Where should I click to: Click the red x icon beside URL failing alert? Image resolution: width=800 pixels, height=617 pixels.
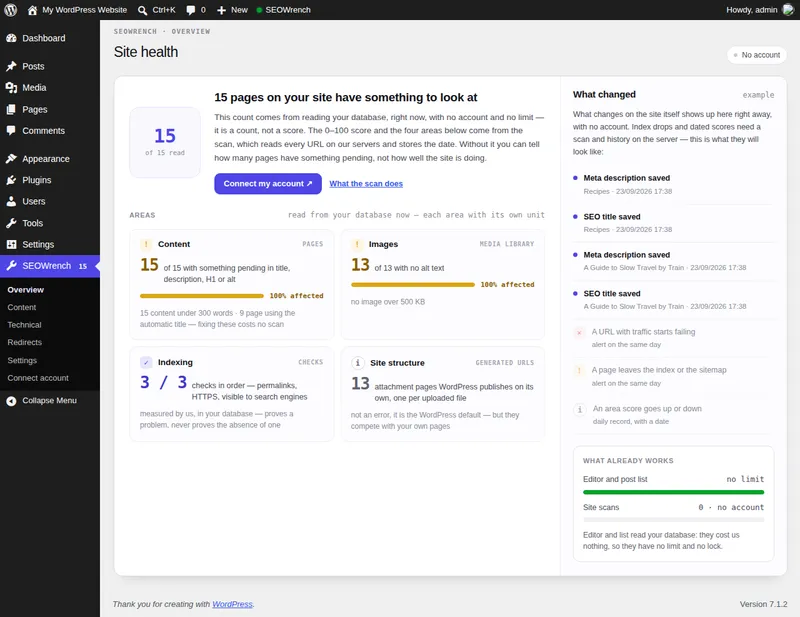point(579,333)
